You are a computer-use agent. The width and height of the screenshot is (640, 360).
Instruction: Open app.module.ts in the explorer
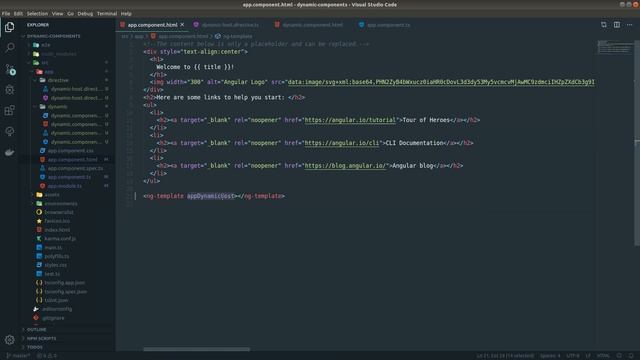point(64,186)
